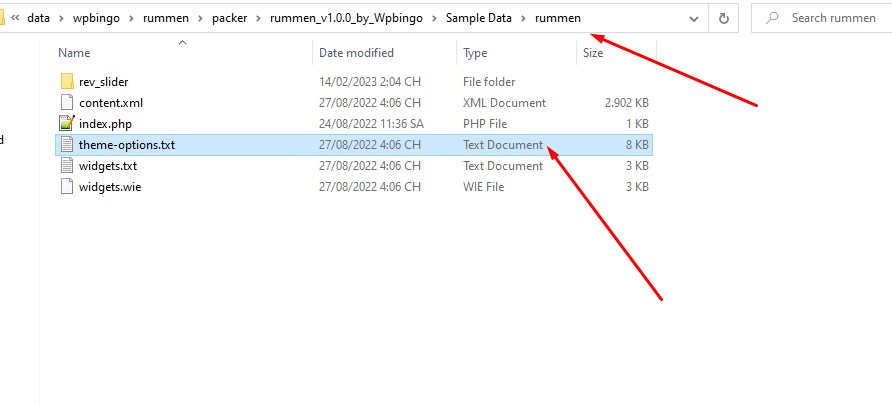
Task: Expand hidden path with double chevron
Action: click(x=15, y=18)
